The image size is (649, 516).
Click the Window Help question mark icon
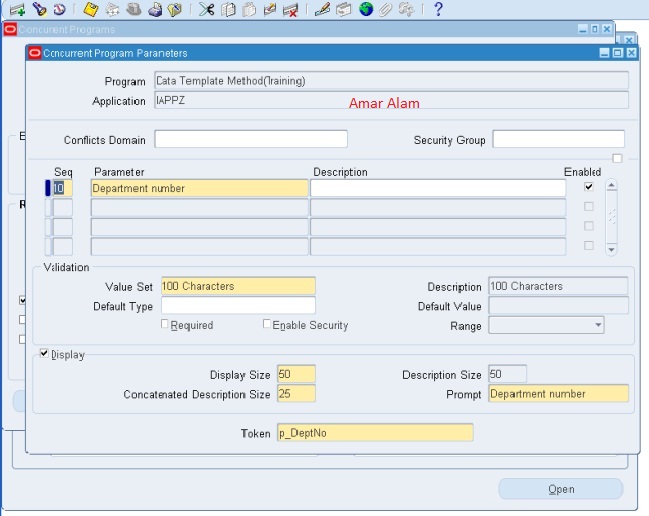tap(438, 9)
